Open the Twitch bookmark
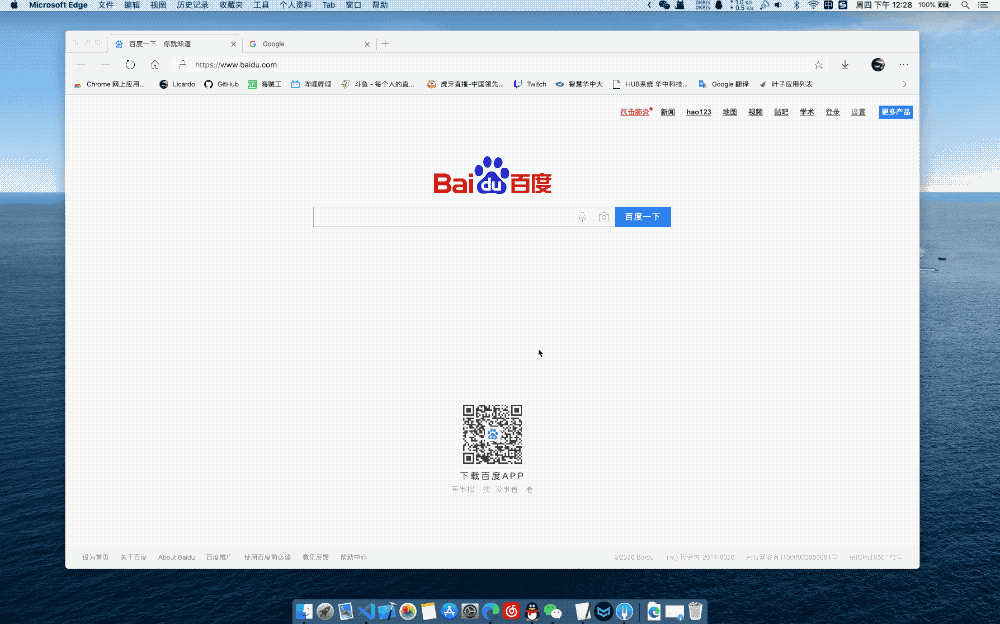This screenshot has width=1000, height=624. click(x=530, y=84)
